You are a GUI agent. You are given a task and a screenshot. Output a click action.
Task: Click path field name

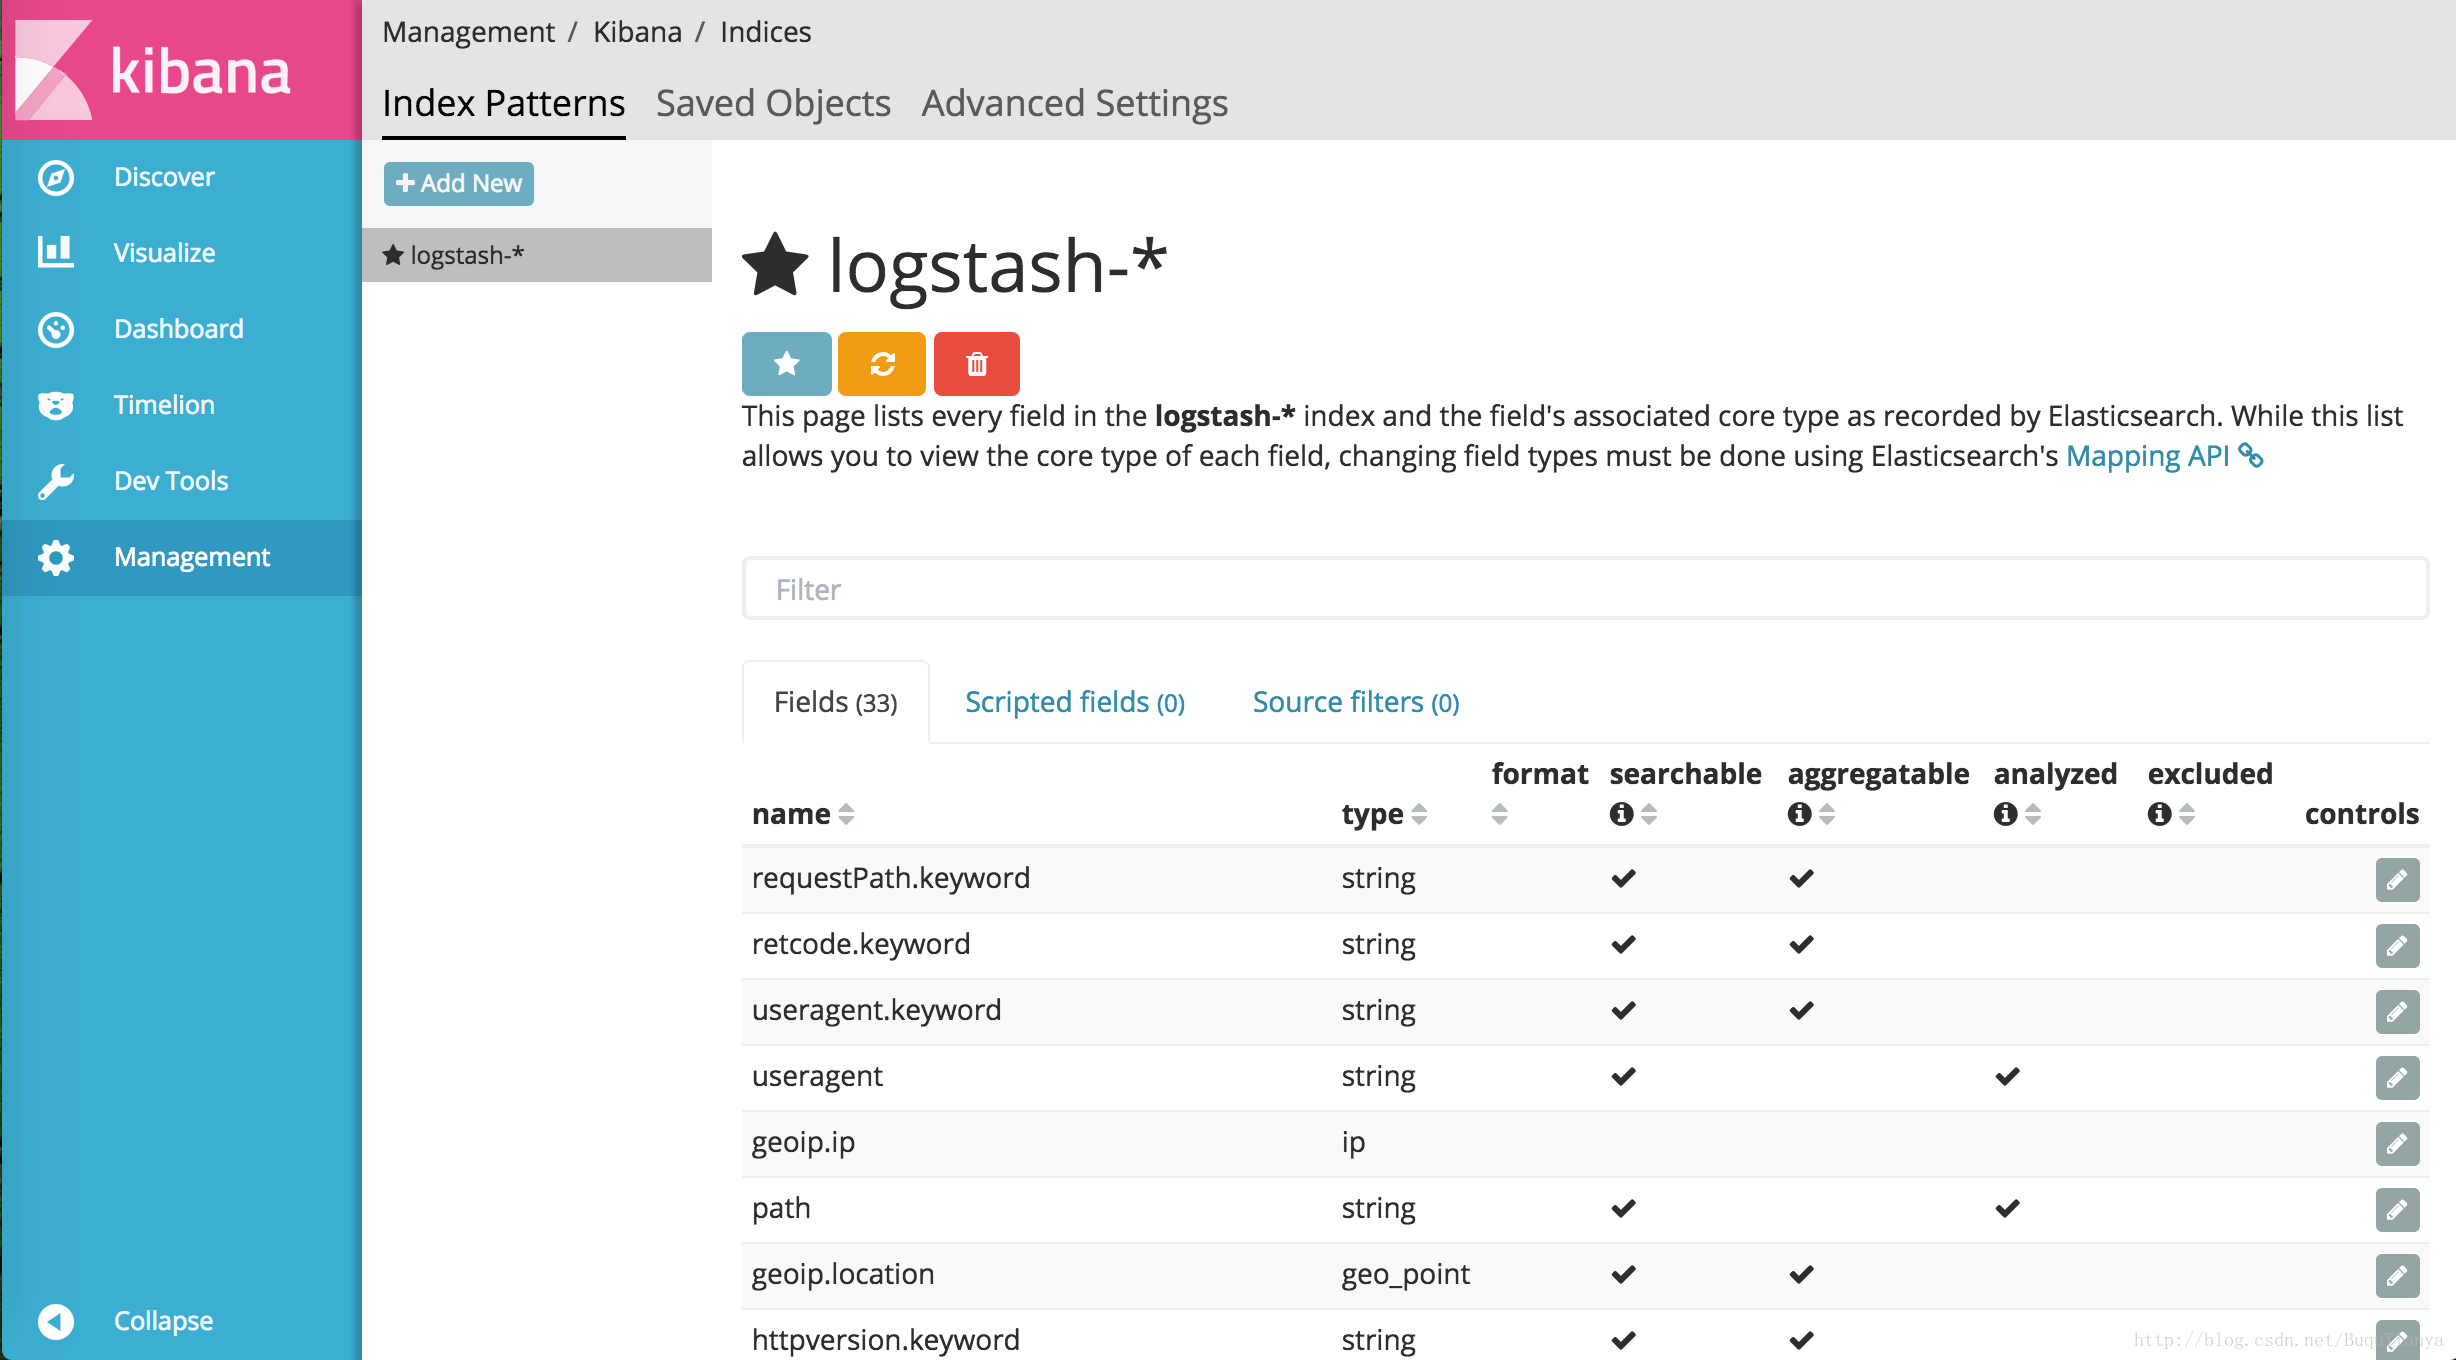pyautogui.click(x=781, y=1209)
